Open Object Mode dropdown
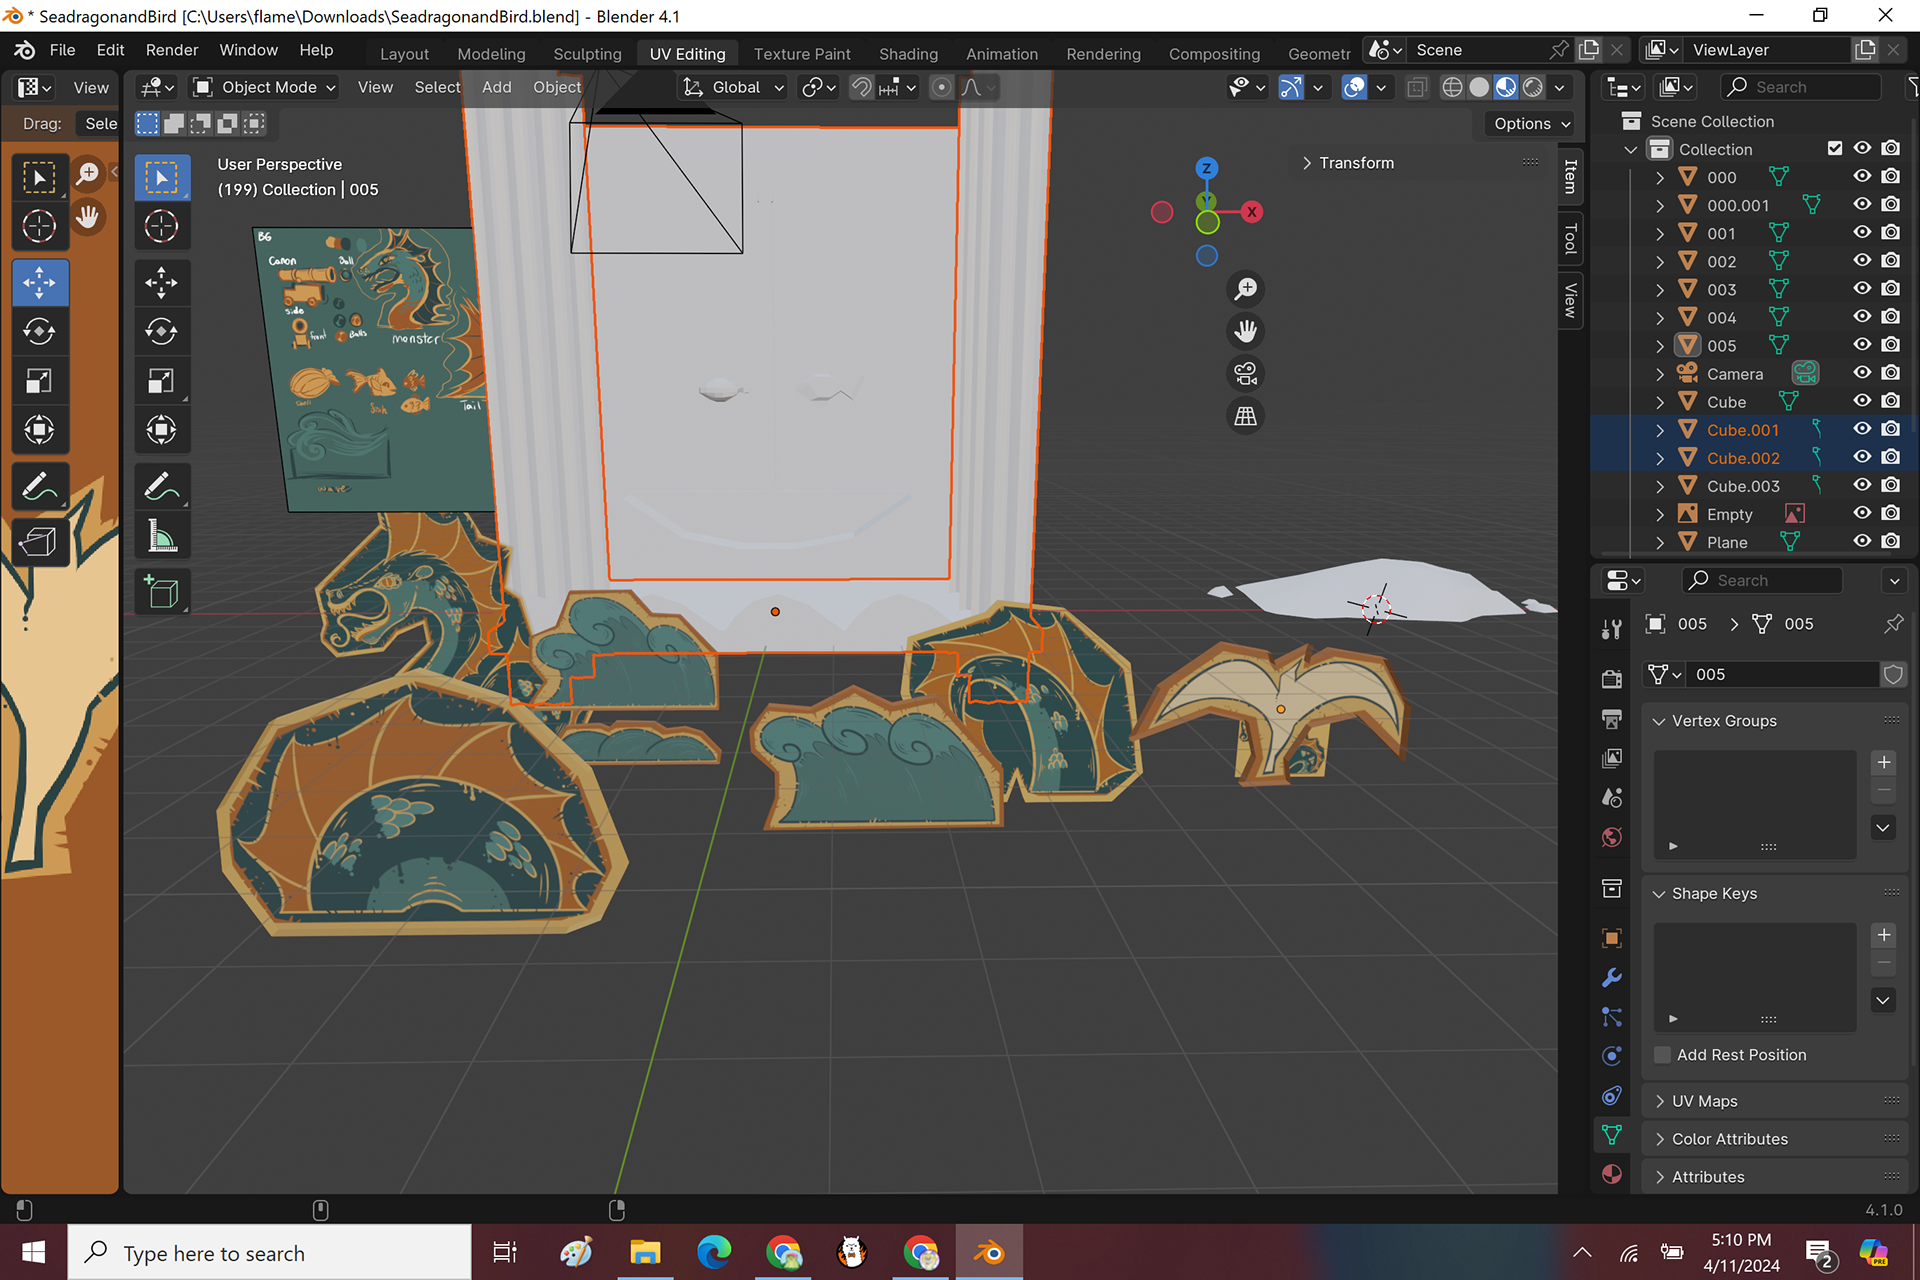Screen dimensions: 1920x1280 point(264,87)
